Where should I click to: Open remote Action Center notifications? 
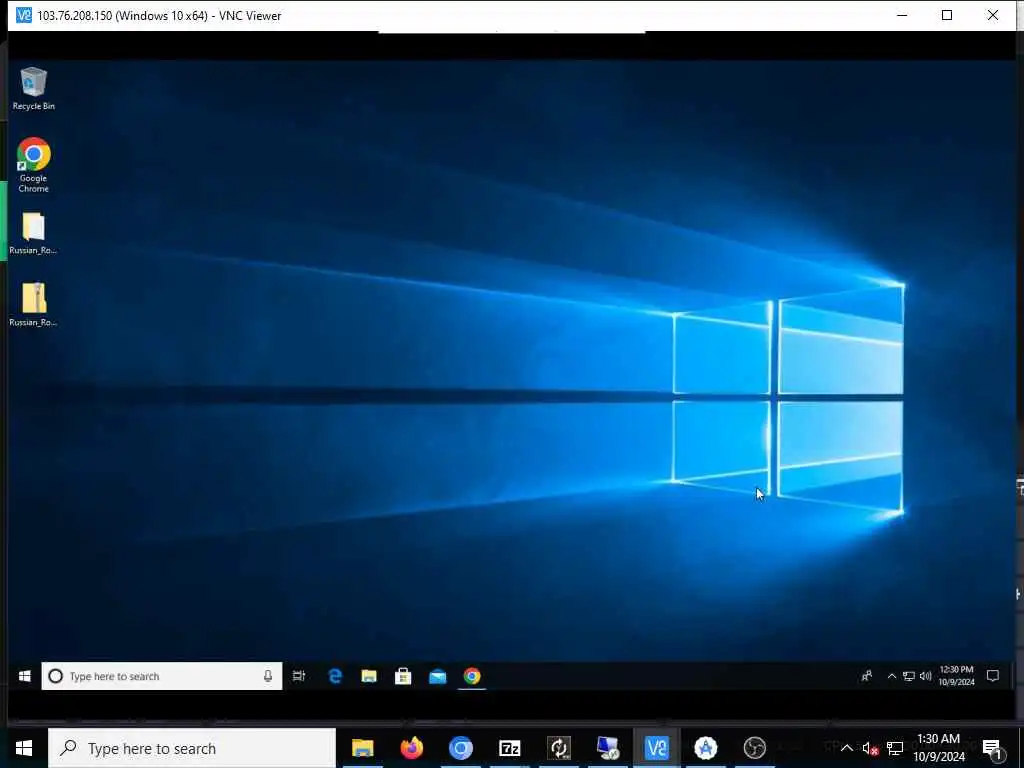[x=993, y=676]
